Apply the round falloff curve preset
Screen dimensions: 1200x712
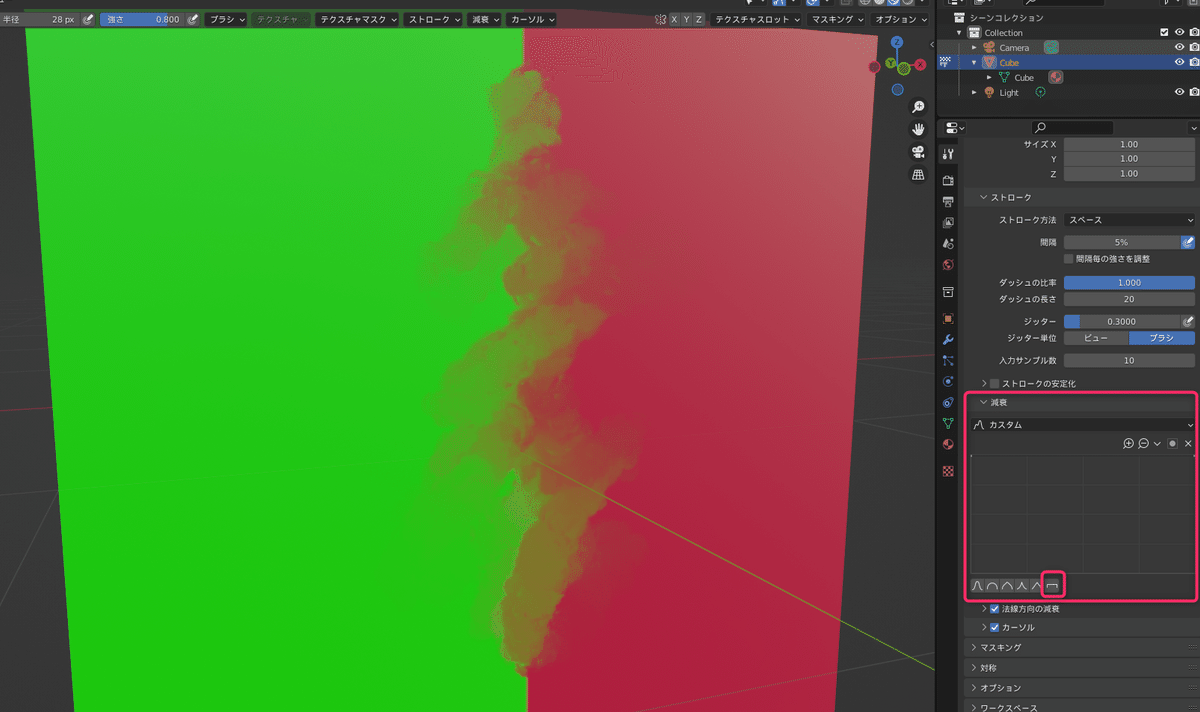coord(992,585)
